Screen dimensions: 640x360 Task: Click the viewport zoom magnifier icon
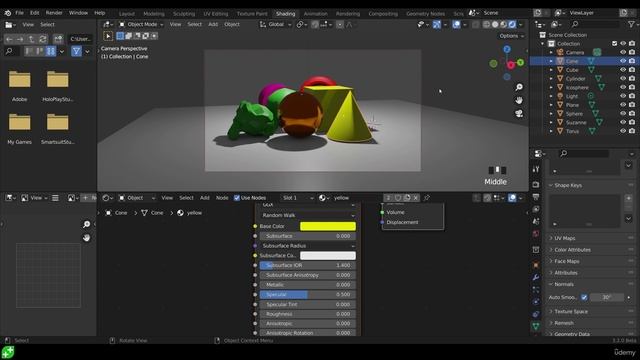[x=519, y=87]
